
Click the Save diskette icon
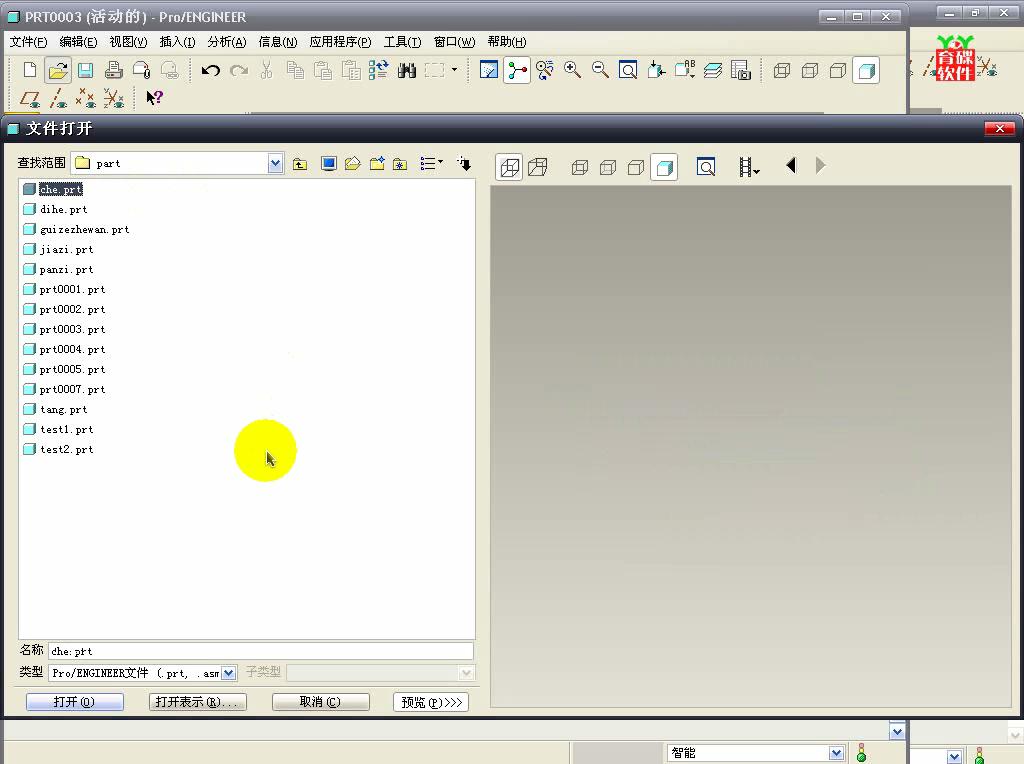pyautogui.click(x=86, y=70)
